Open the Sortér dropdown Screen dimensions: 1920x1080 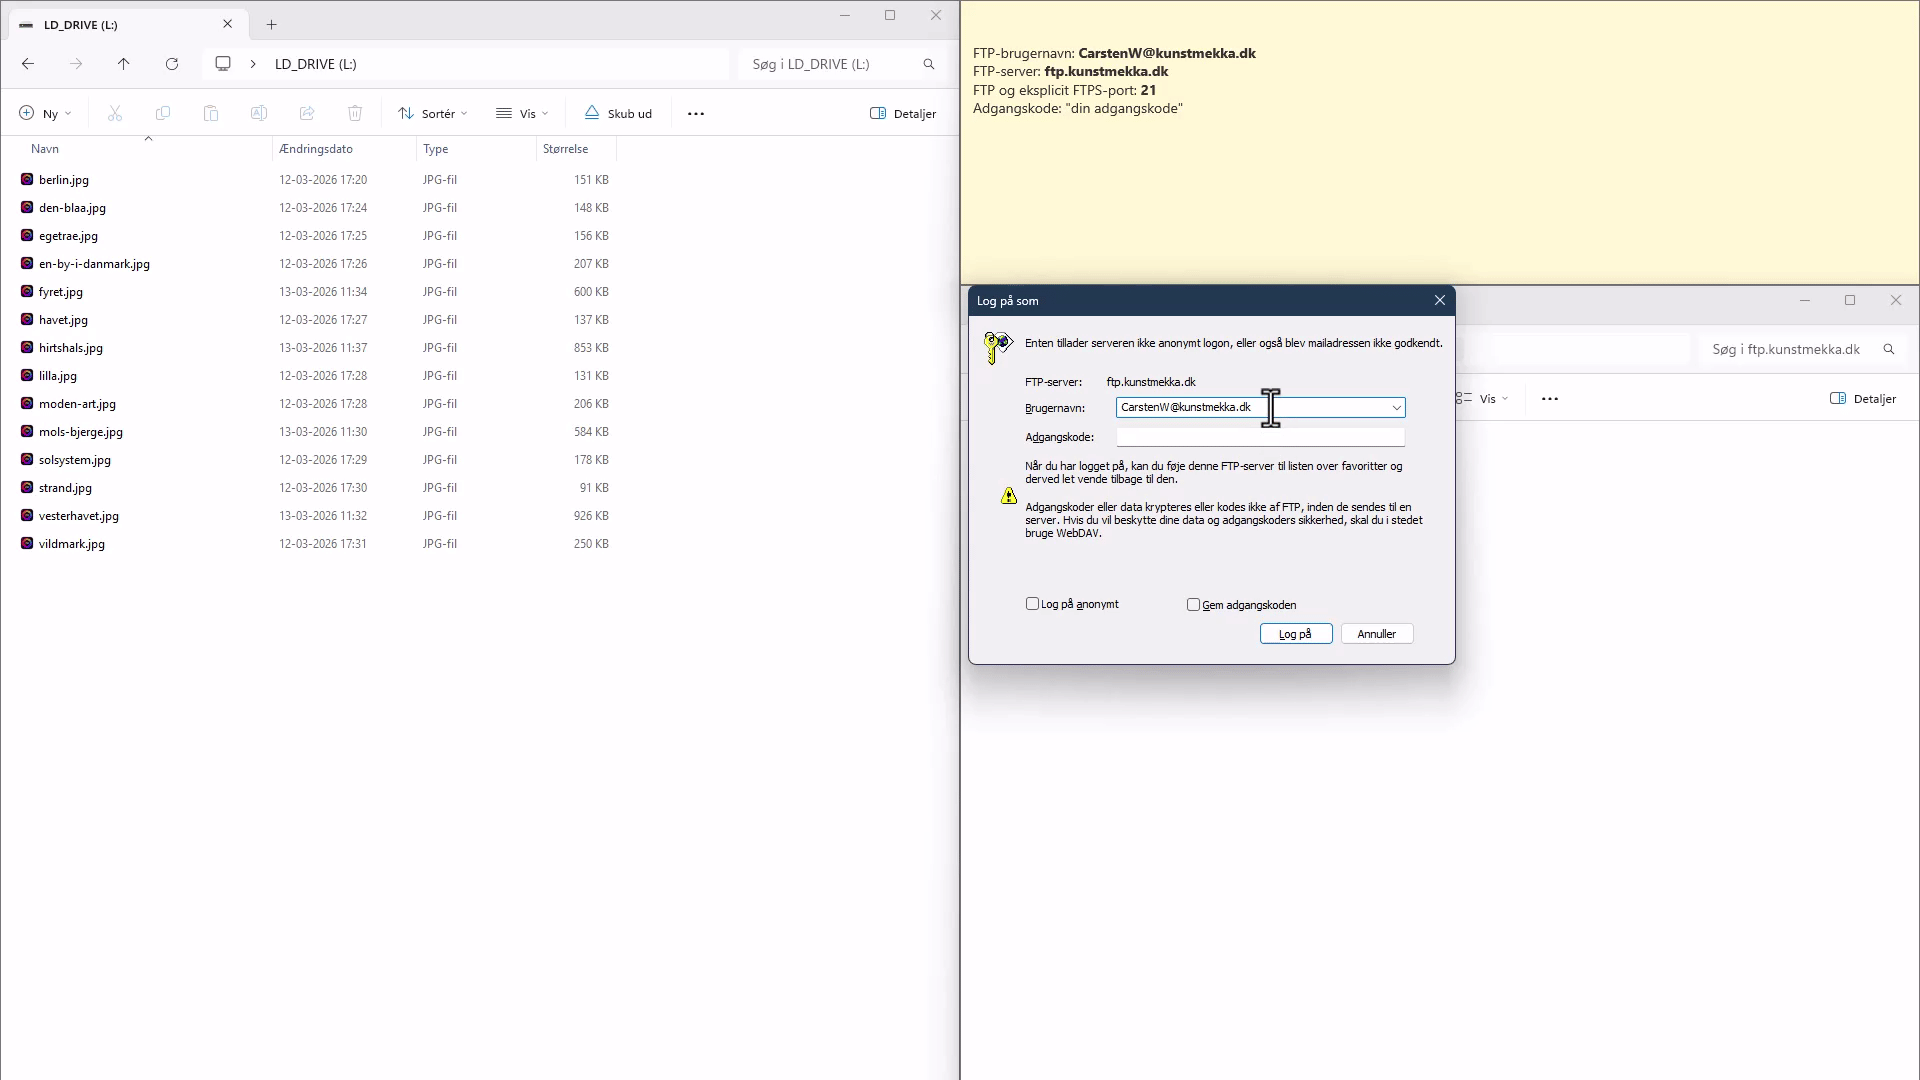pyautogui.click(x=433, y=114)
